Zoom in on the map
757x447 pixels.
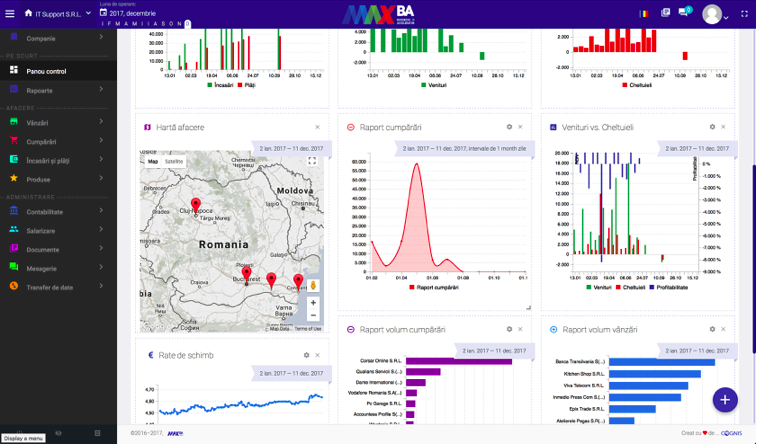(x=313, y=302)
